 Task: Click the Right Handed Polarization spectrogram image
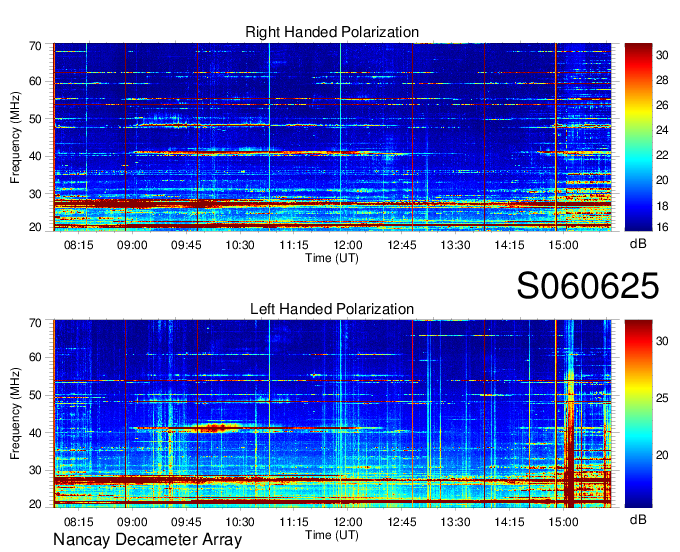point(332,137)
